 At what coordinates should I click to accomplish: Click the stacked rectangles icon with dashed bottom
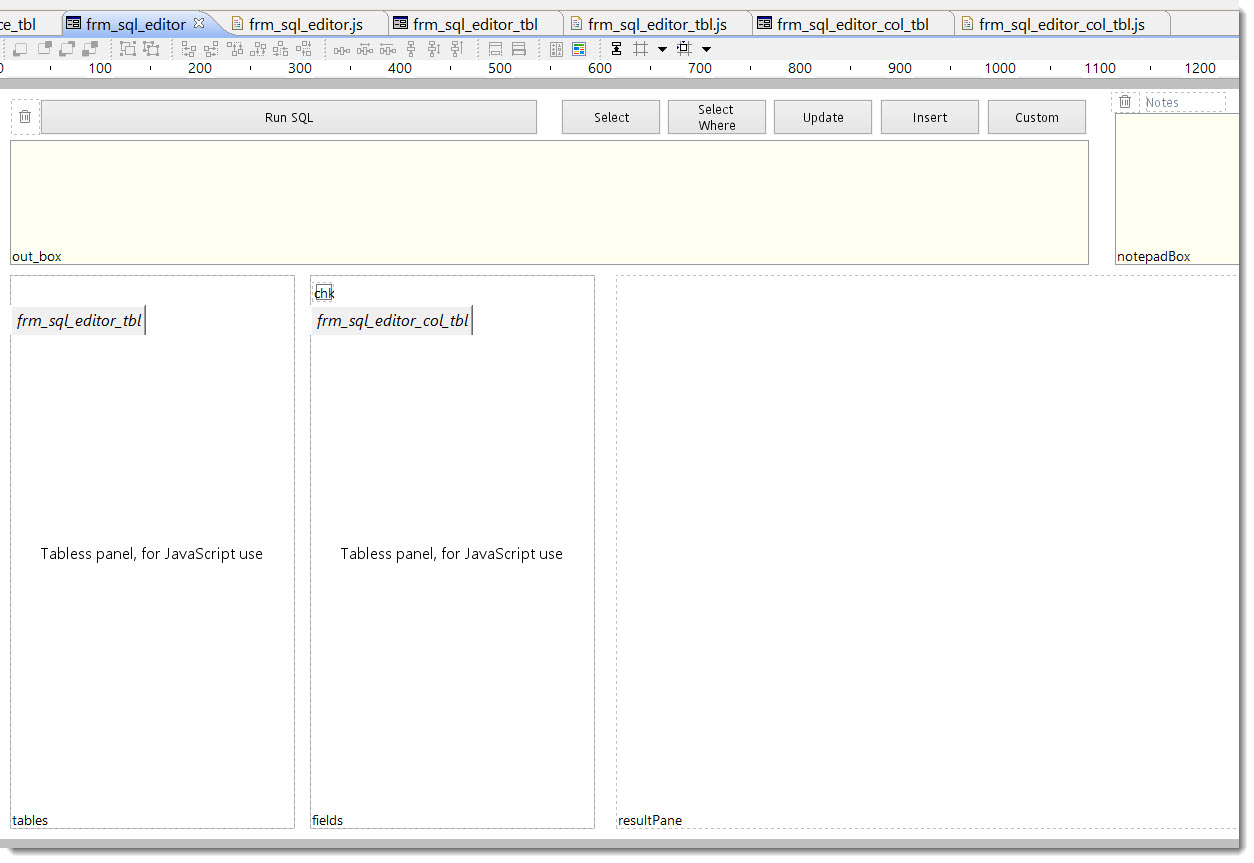pos(495,49)
